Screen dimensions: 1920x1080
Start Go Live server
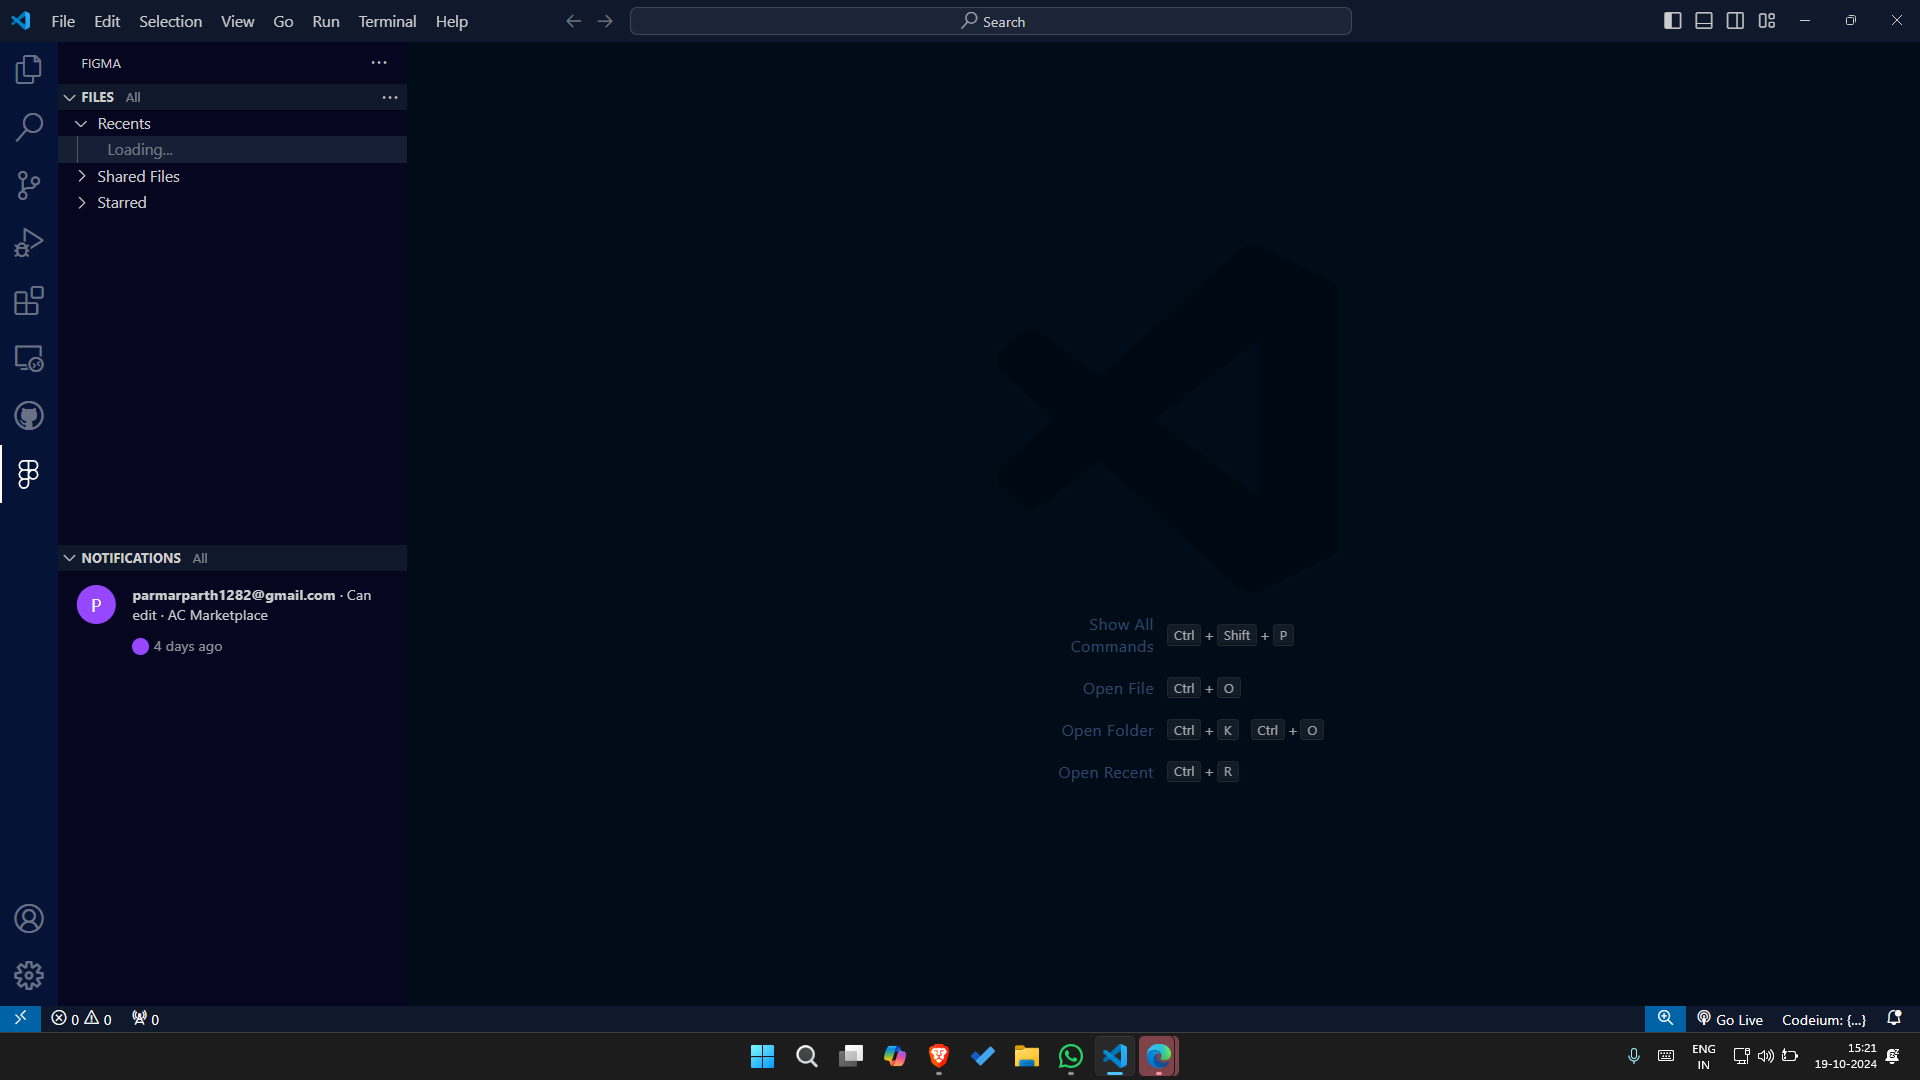pyautogui.click(x=1730, y=1019)
